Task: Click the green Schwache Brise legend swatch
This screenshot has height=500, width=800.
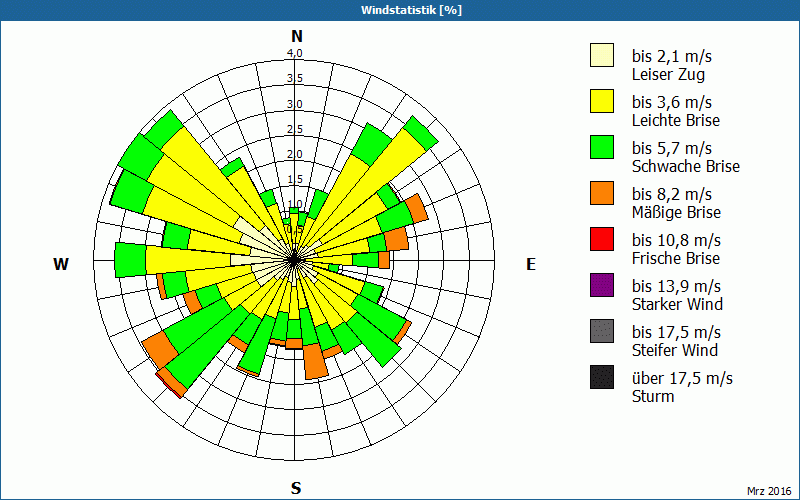Action: tap(601, 147)
